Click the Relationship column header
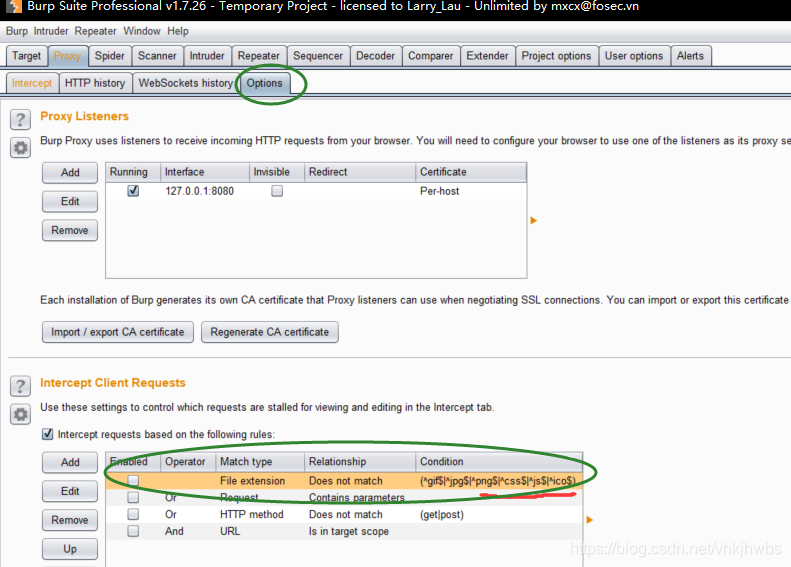 pos(360,462)
